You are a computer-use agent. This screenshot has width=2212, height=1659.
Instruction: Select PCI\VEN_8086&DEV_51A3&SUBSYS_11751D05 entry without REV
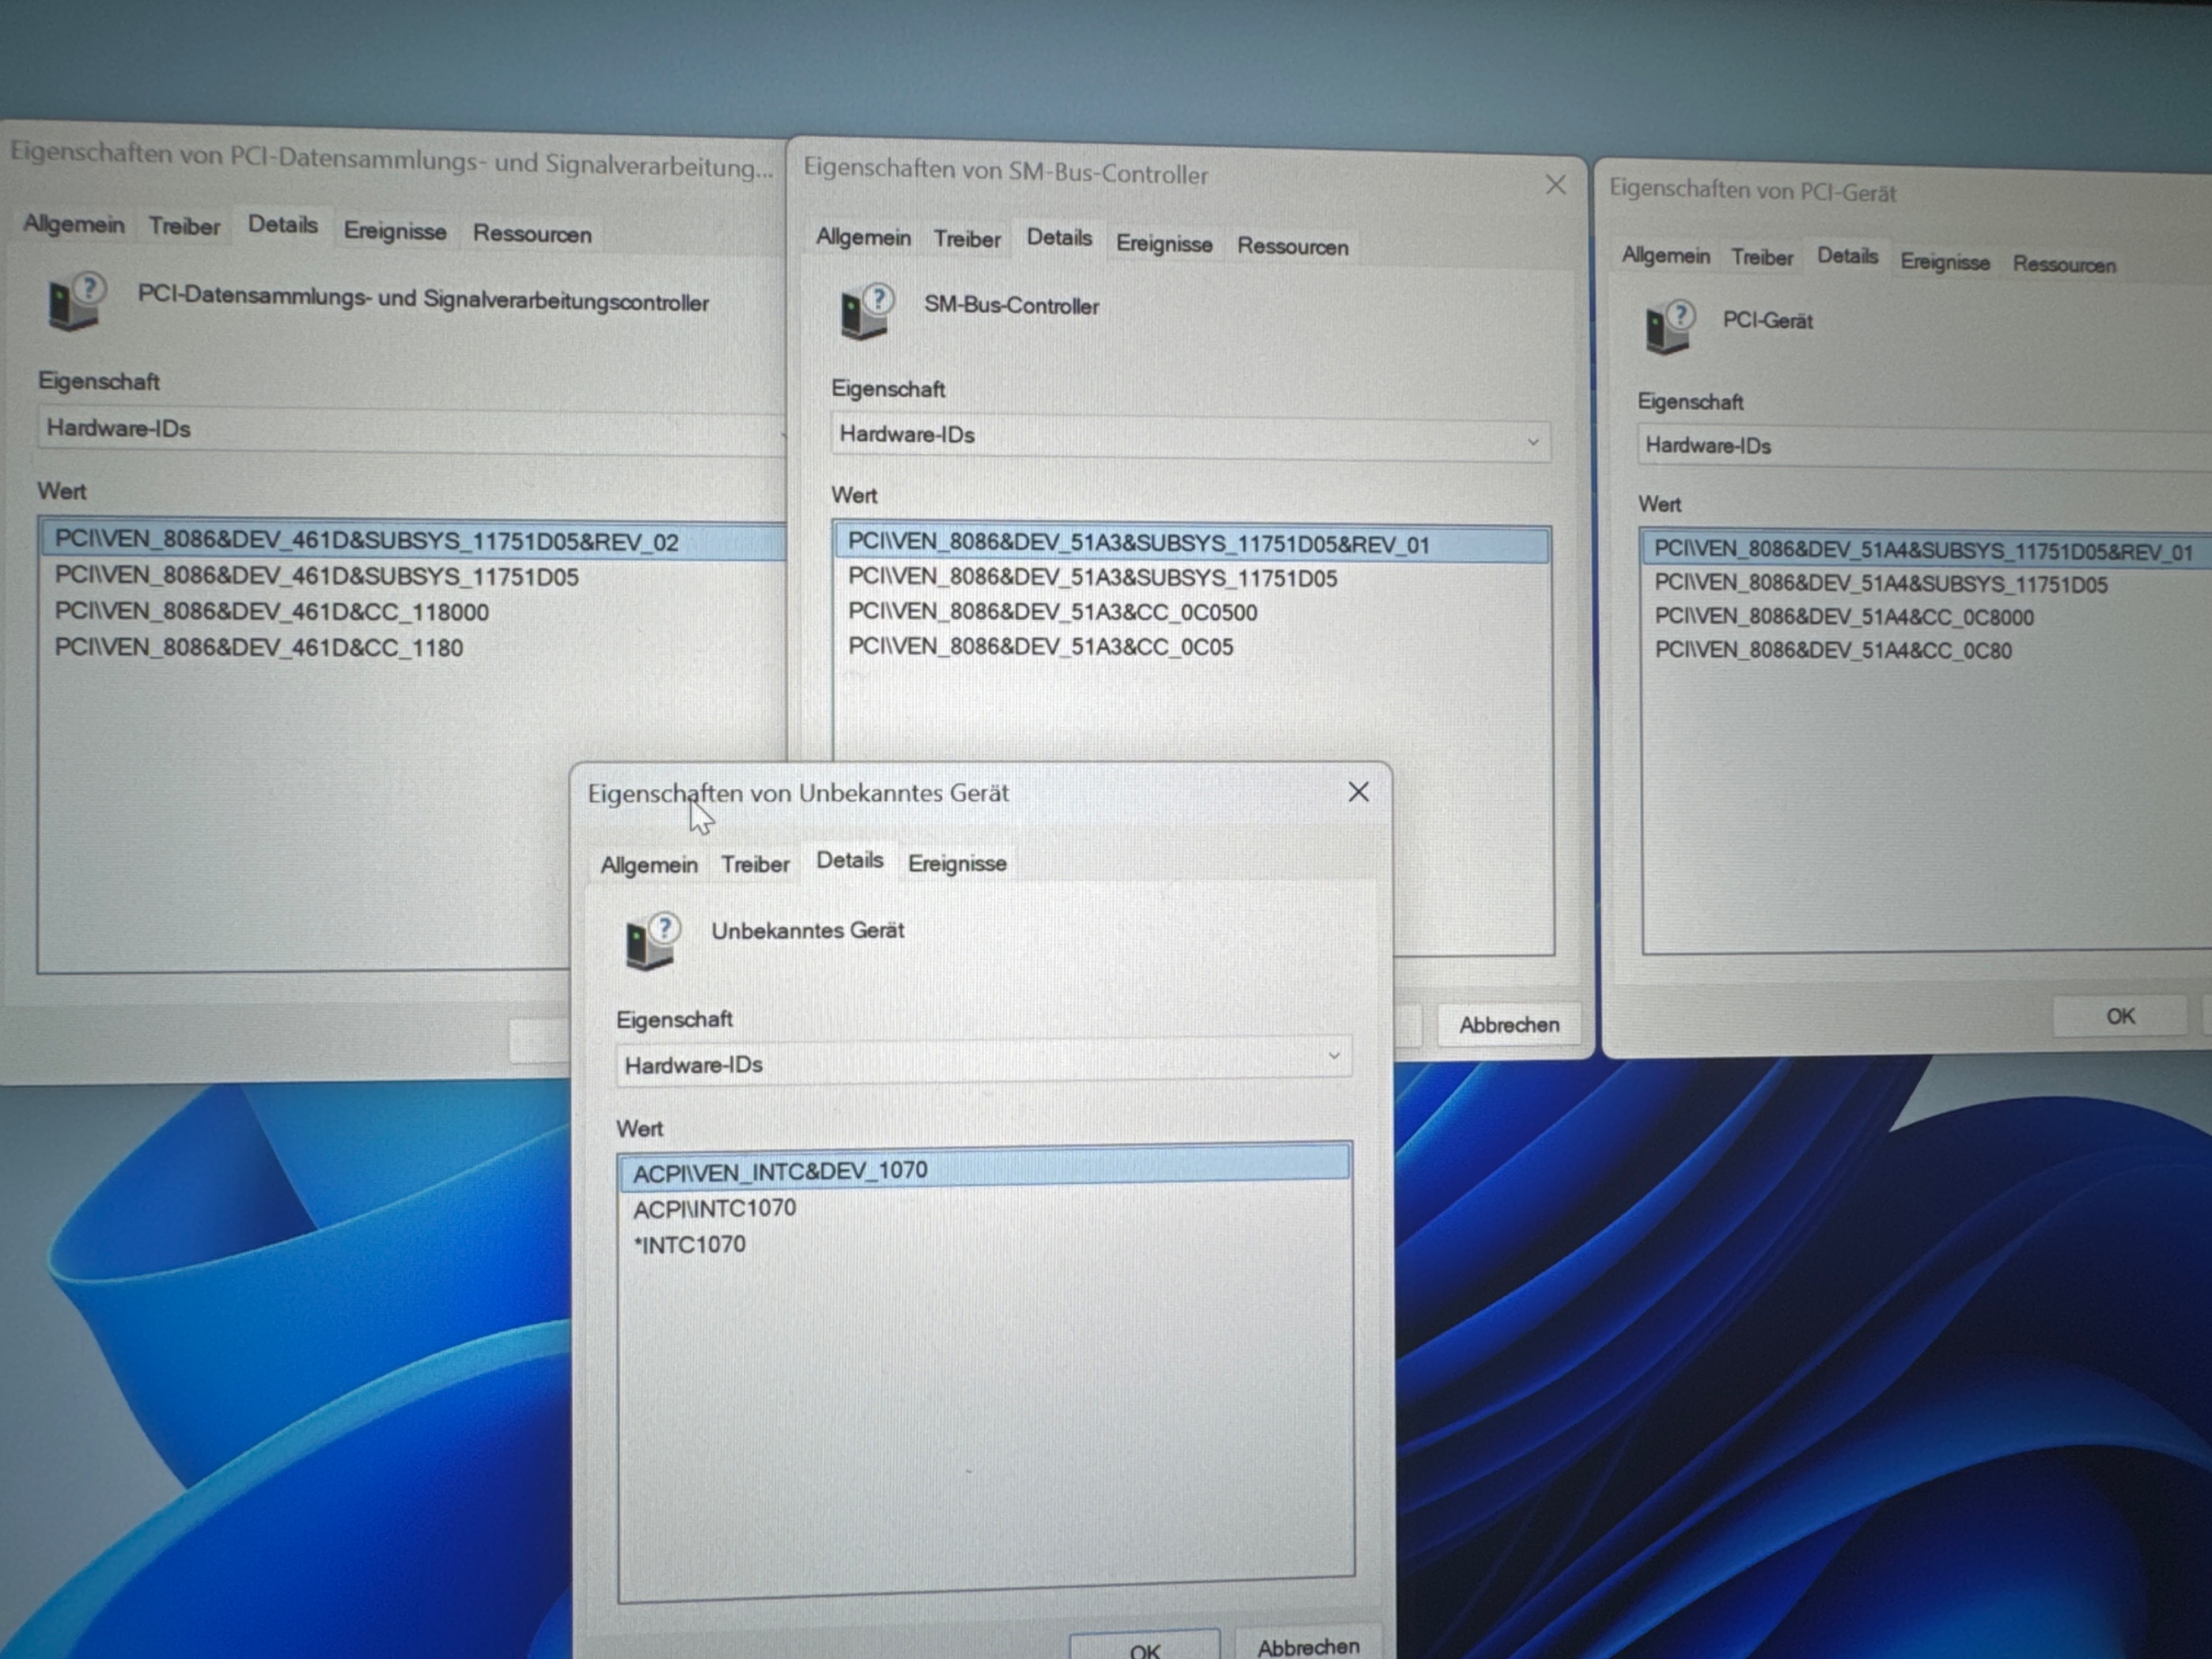pos(1092,579)
